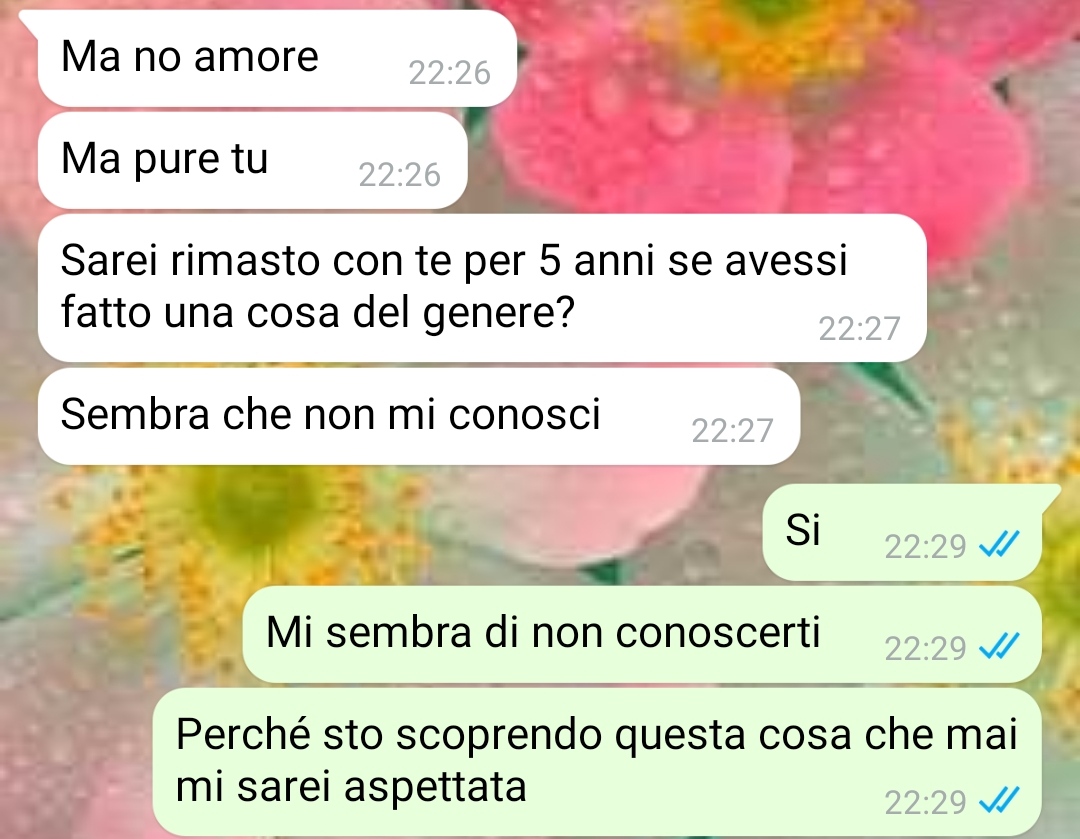Tap the 'Perché sto scoprendo' message bubble
This screenshot has width=1080, height=839.
click(596, 762)
